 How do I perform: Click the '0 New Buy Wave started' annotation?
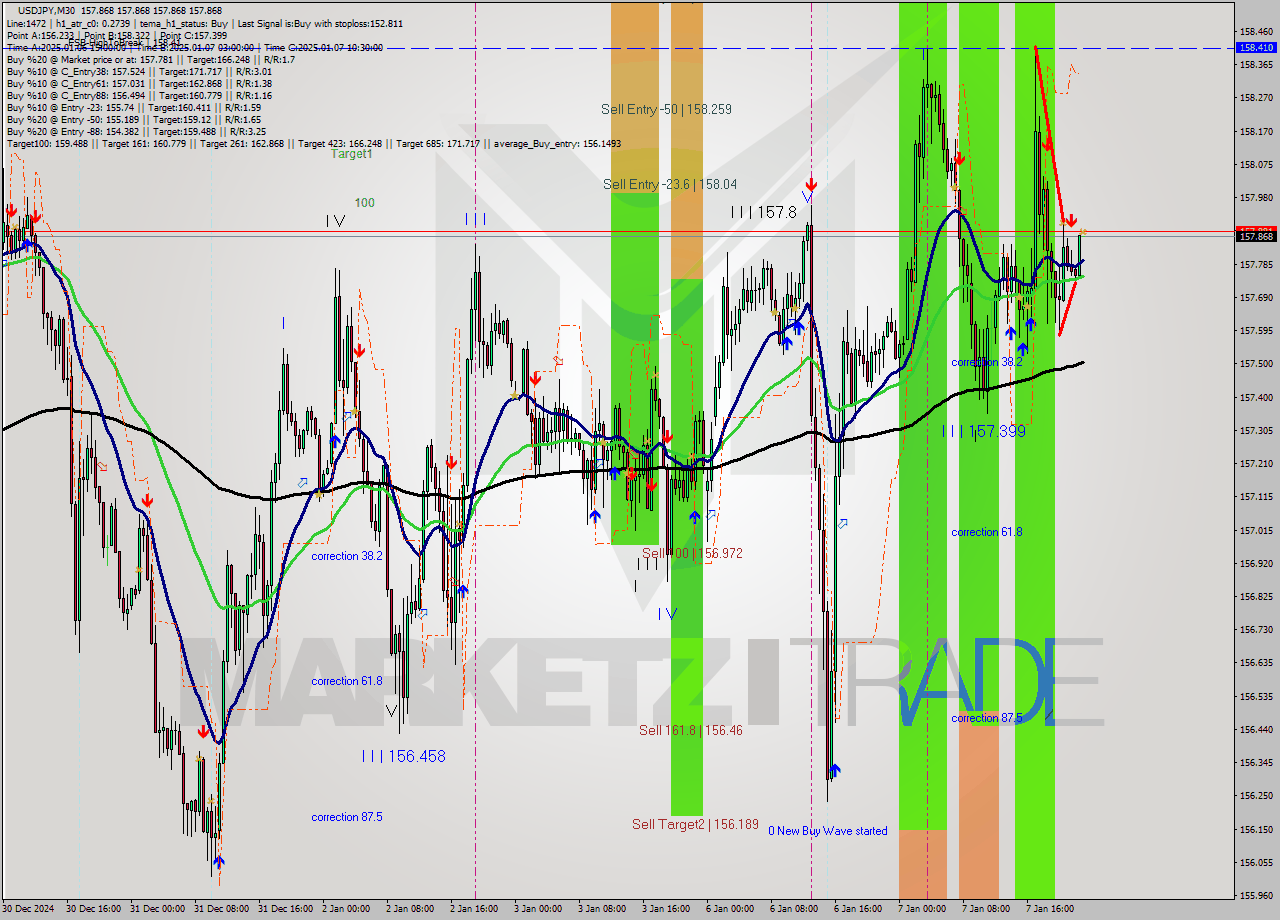pyautogui.click(x=827, y=831)
